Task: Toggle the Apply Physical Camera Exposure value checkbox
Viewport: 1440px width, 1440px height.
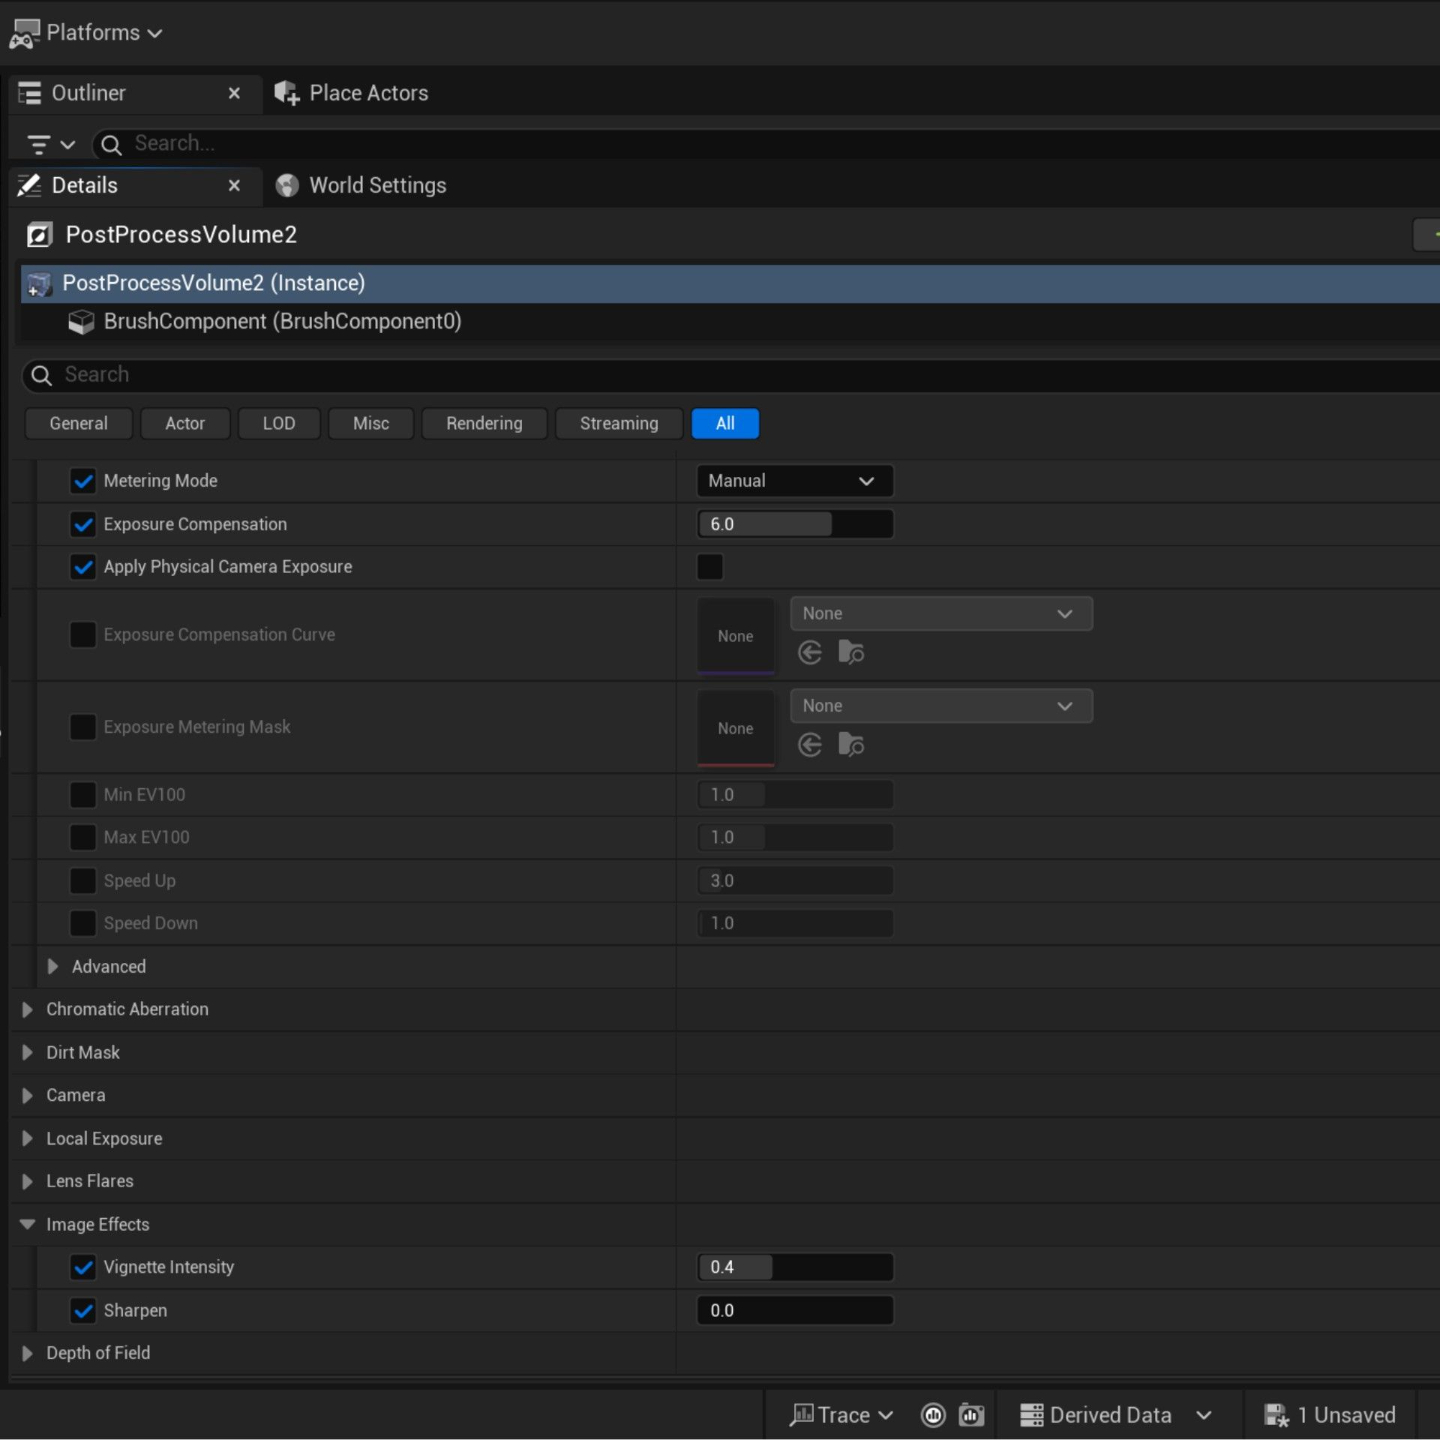Action: pos(710,567)
